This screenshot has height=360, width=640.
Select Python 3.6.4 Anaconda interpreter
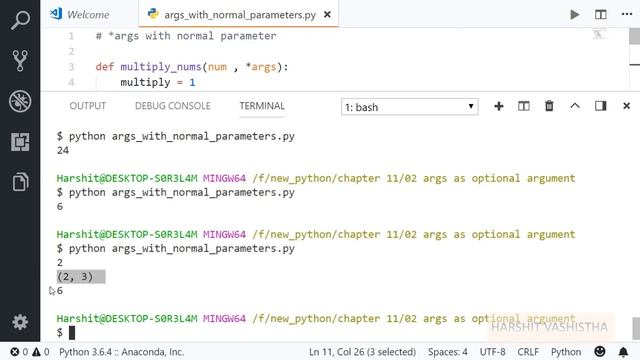[x=121, y=352]
